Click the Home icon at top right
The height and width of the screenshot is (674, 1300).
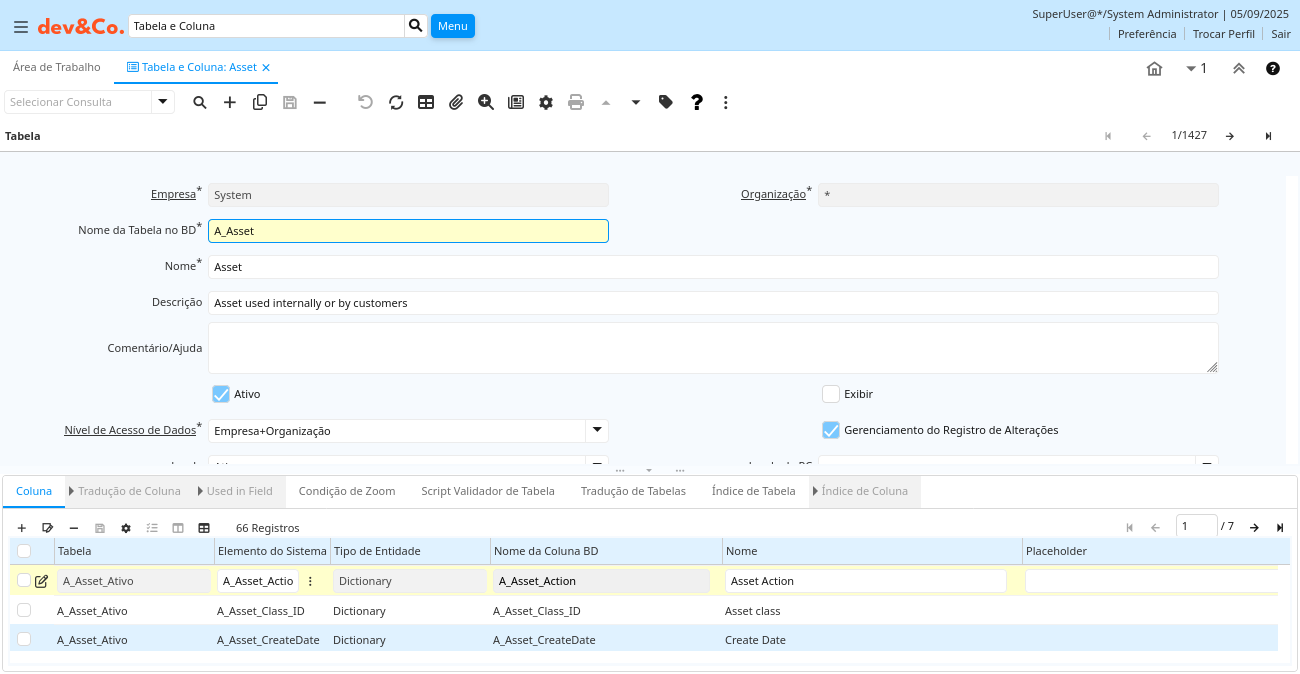click(1154, 69)
